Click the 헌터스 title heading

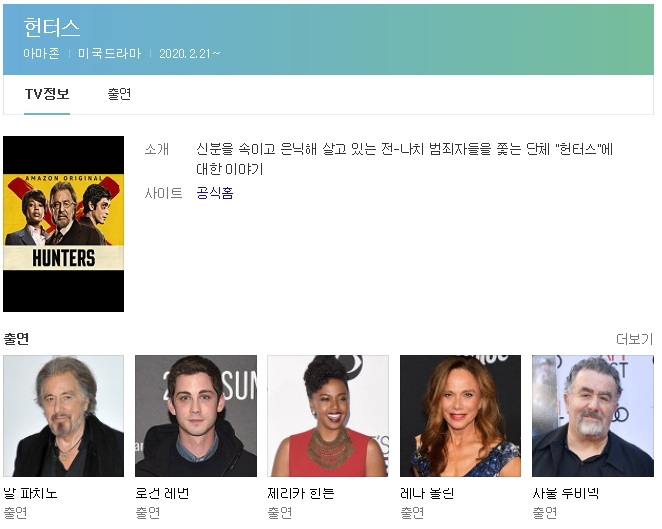tap(52, 28)
